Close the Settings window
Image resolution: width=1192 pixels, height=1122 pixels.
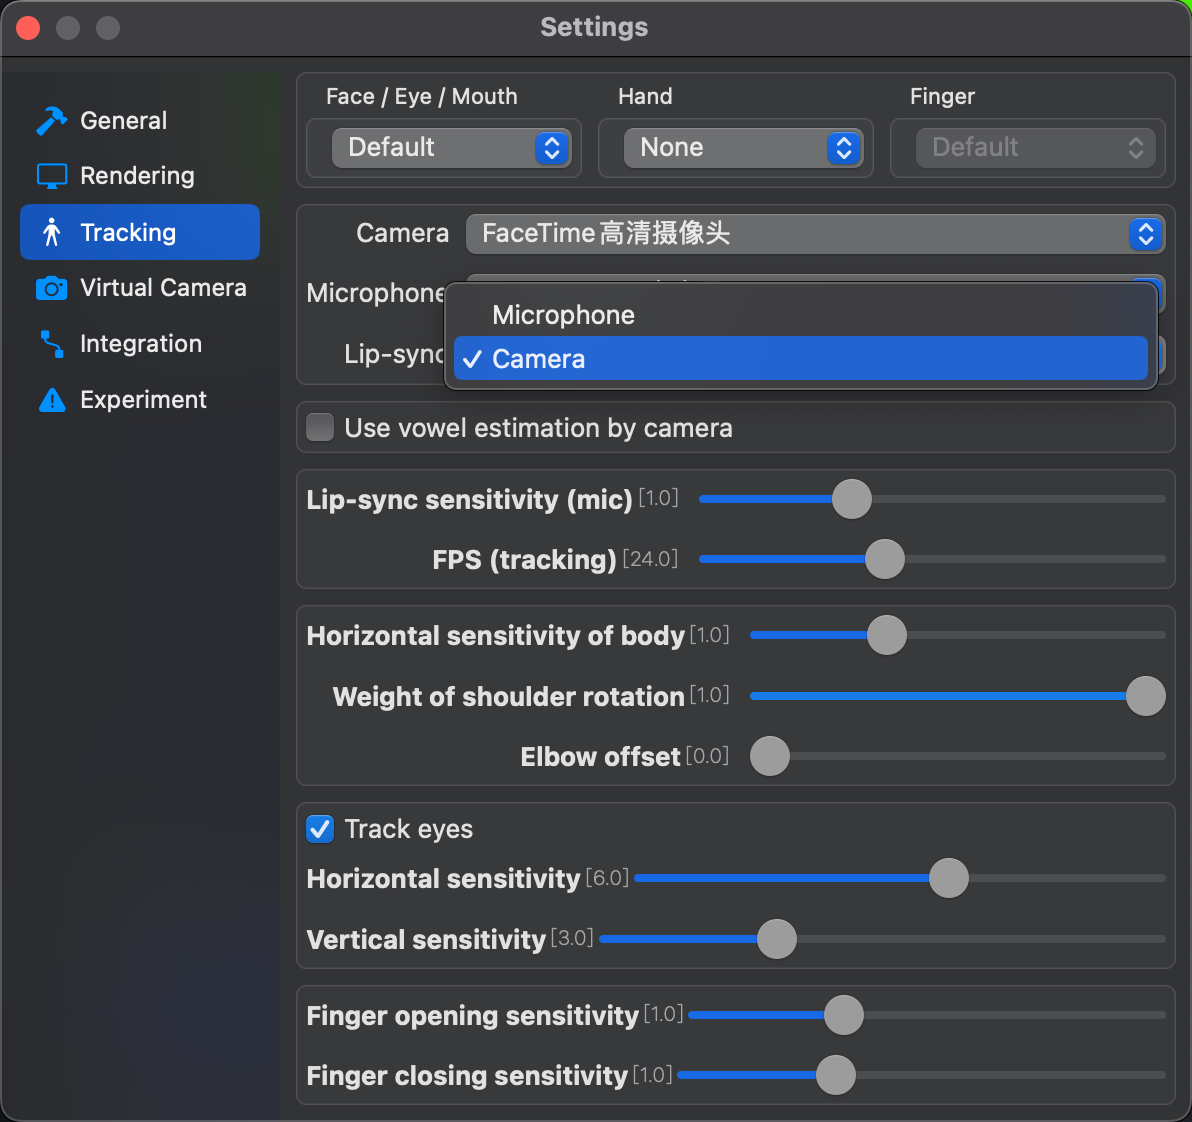coord(28,28)
